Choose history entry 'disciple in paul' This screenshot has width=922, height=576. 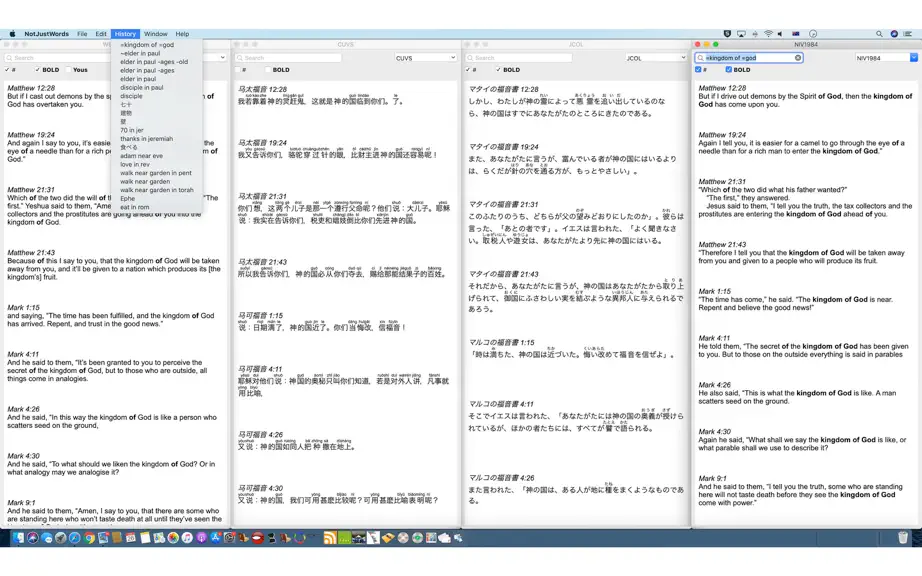[x=156, y=88]
